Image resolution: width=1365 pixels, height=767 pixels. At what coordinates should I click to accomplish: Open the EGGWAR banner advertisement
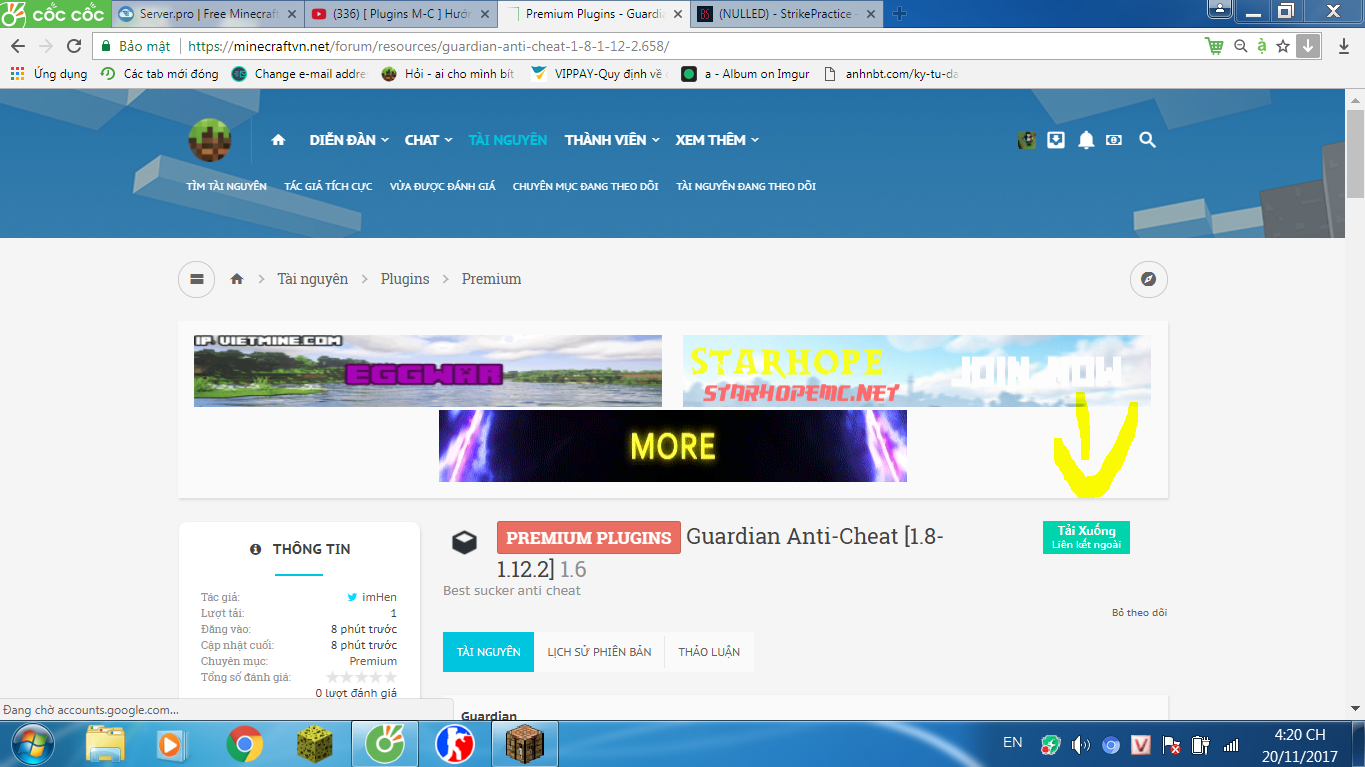(428, 371)
